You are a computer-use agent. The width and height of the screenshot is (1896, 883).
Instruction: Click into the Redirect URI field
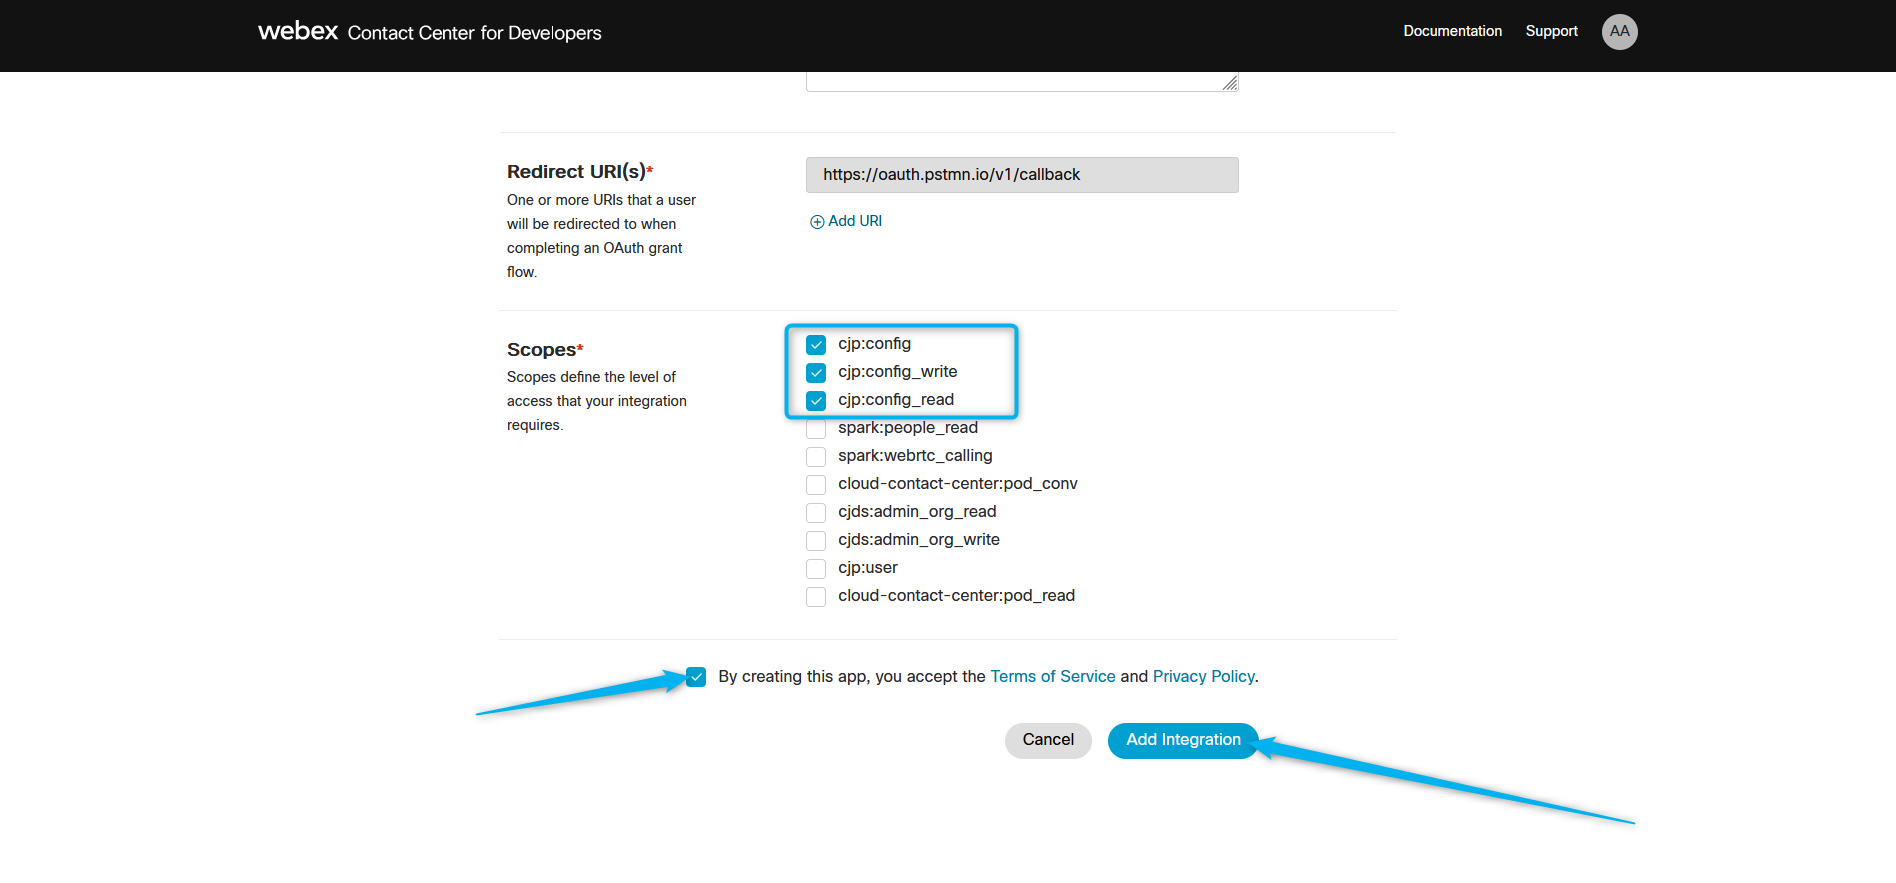[1021, 175]
